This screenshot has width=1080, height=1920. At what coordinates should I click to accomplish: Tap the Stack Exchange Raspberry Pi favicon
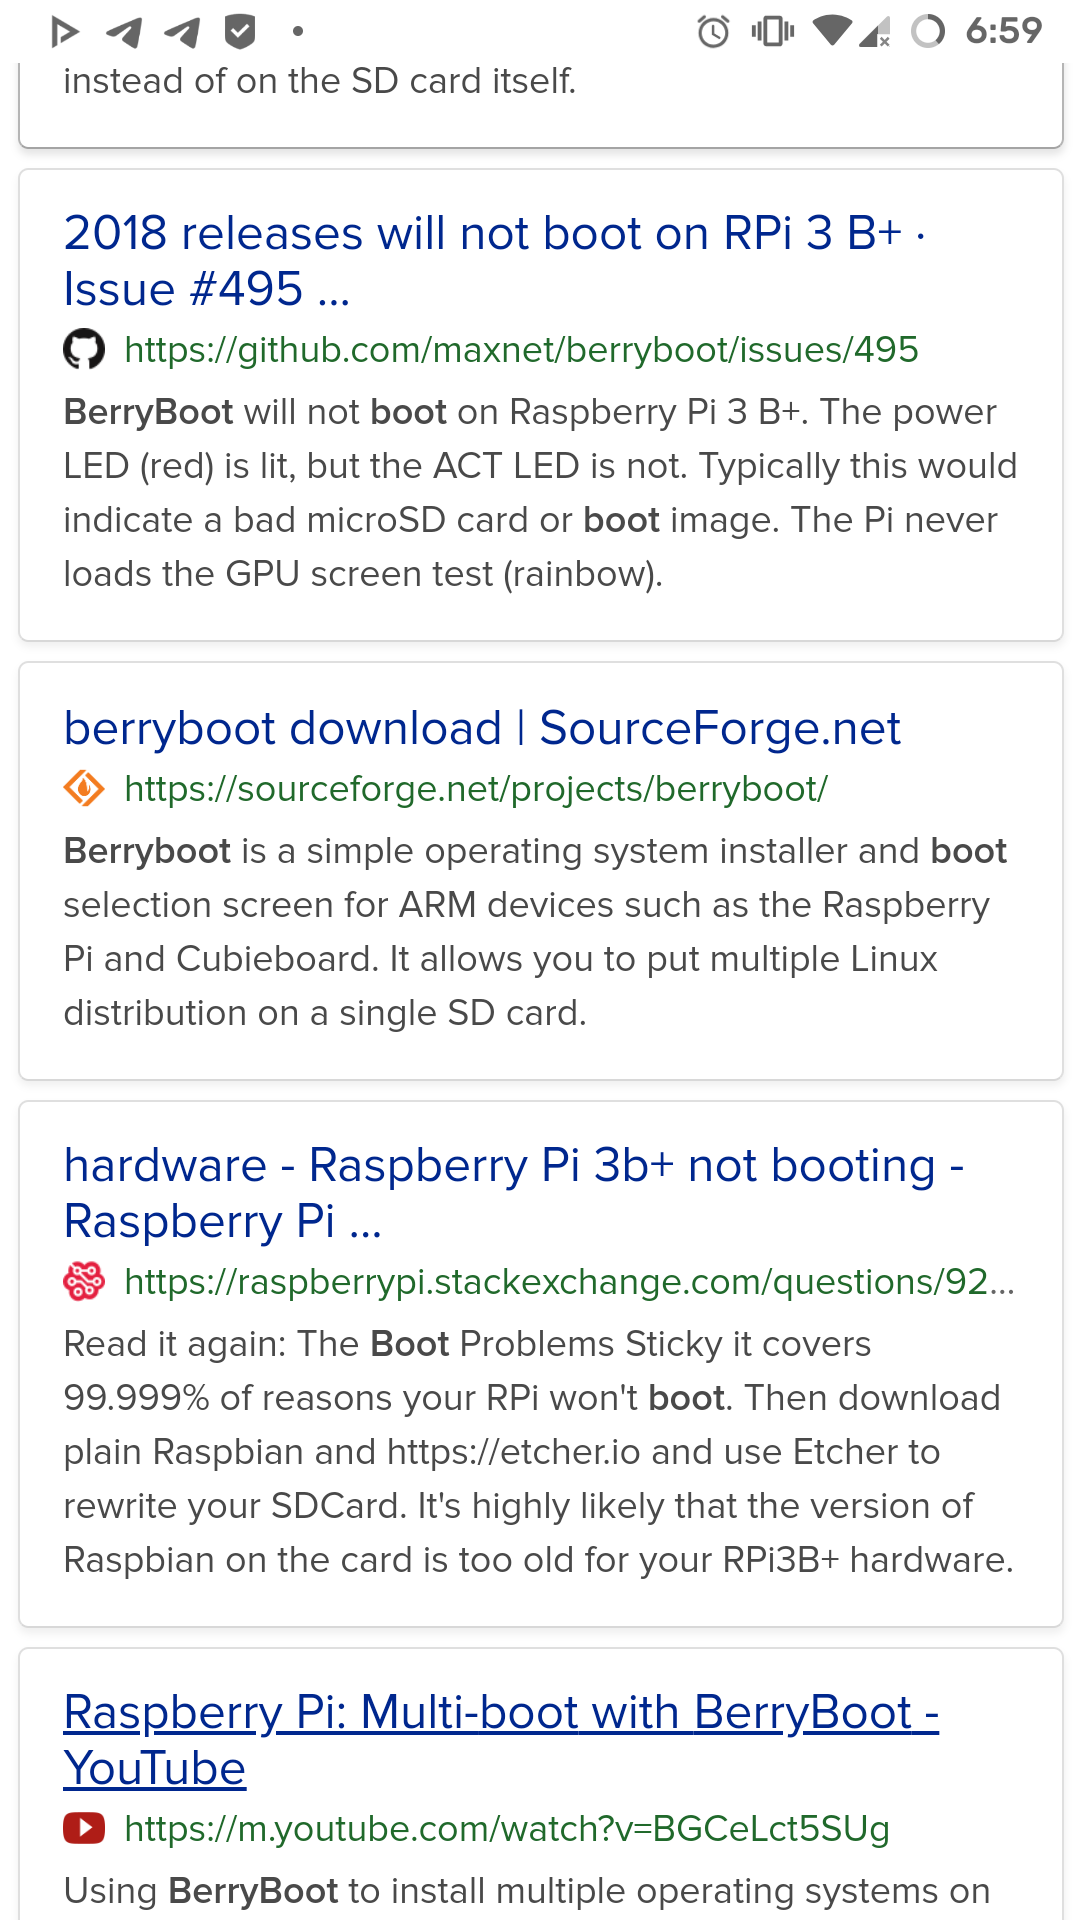pos(84,1281)
